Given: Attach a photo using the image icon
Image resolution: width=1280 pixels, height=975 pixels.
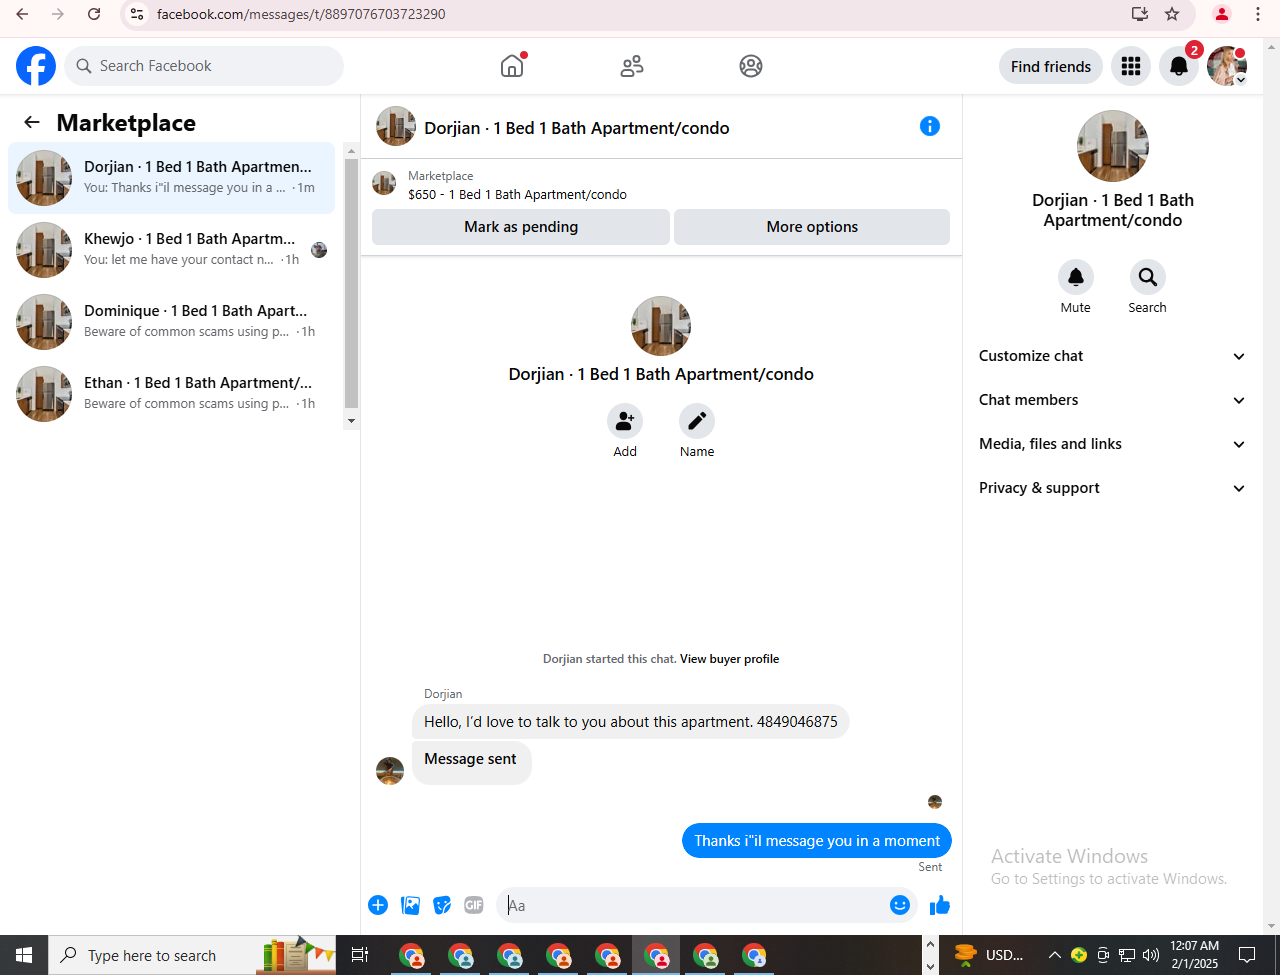Looking at the screenshot, I should coord(410,905).
